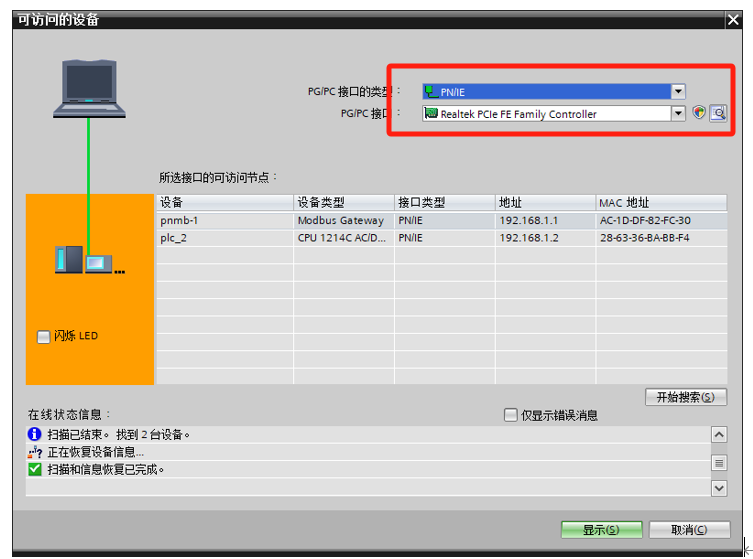Sort by 接口类型 column header
Image resolution: width=753 pixels, height=559 pixels.
445,202
